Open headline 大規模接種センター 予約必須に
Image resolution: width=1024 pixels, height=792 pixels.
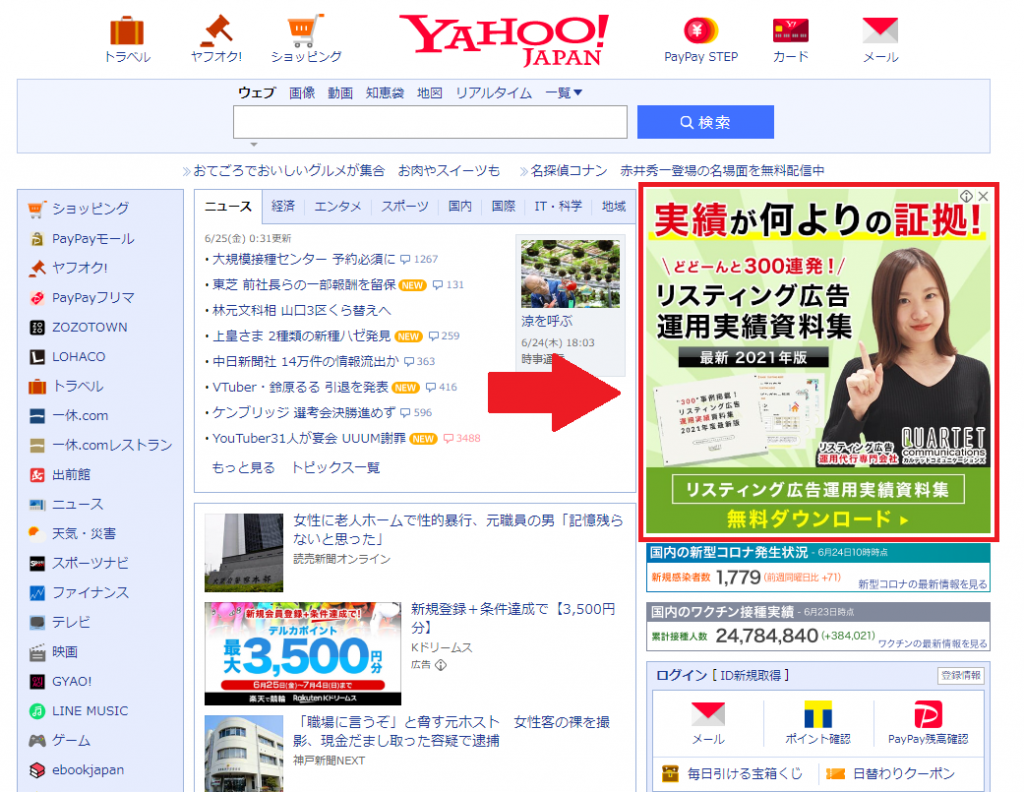pyautogui.click(x=304, y=259)
